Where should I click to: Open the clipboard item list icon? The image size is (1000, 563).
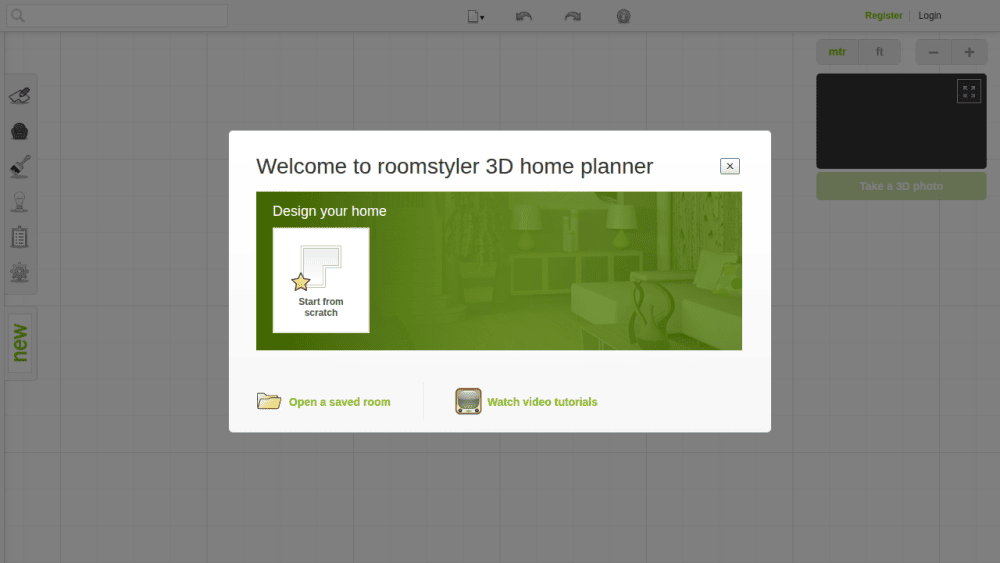pyautogui.click(x=20, y=237)
